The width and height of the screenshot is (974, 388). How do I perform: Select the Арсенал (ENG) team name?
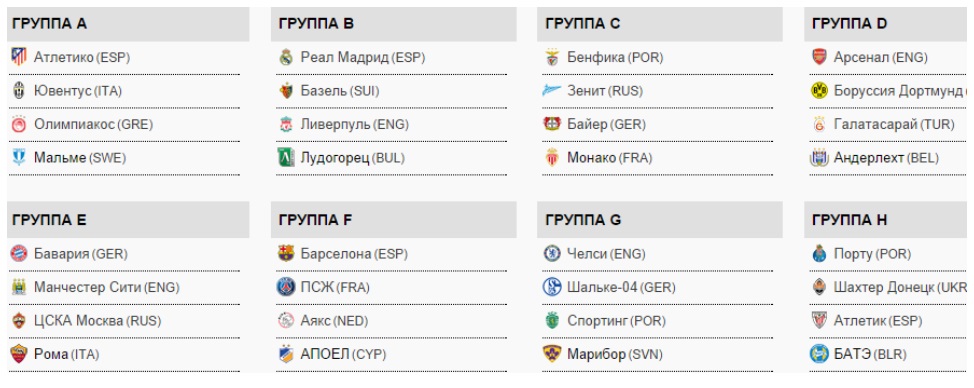point(880,58)
